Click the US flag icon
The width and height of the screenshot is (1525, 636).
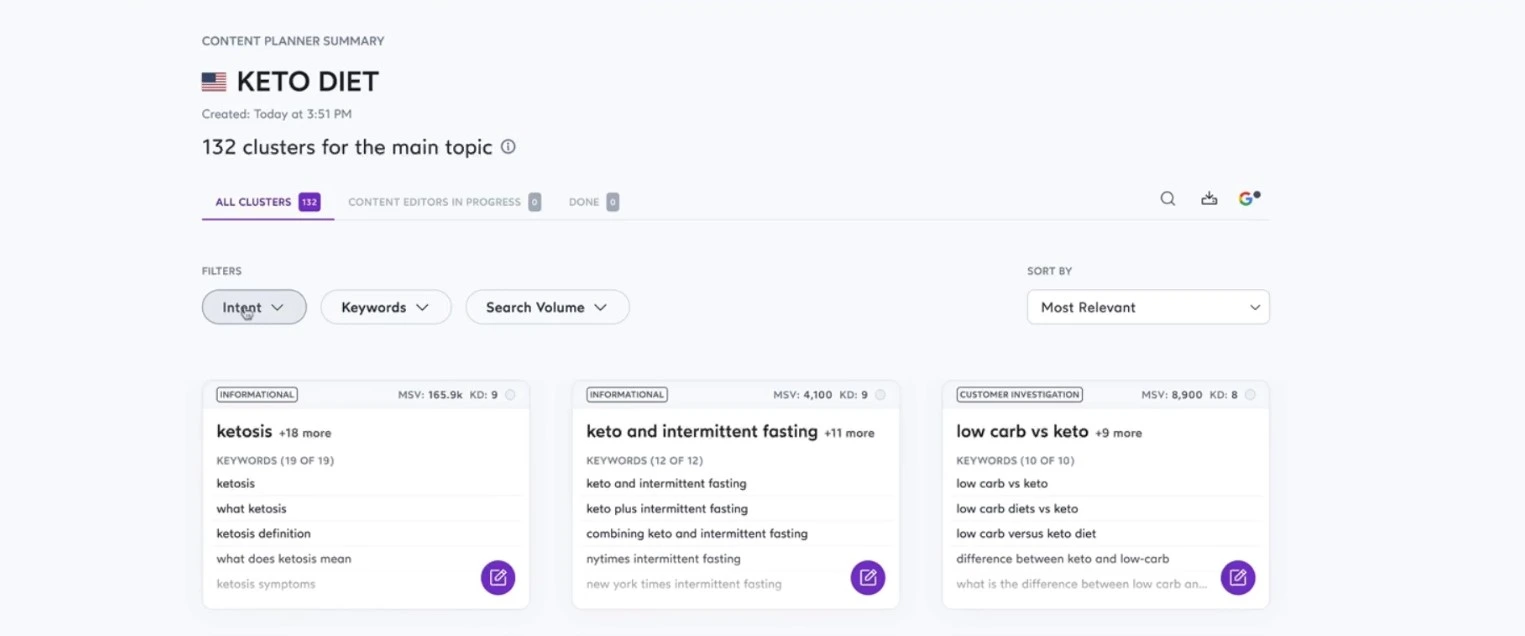point(214,82)
